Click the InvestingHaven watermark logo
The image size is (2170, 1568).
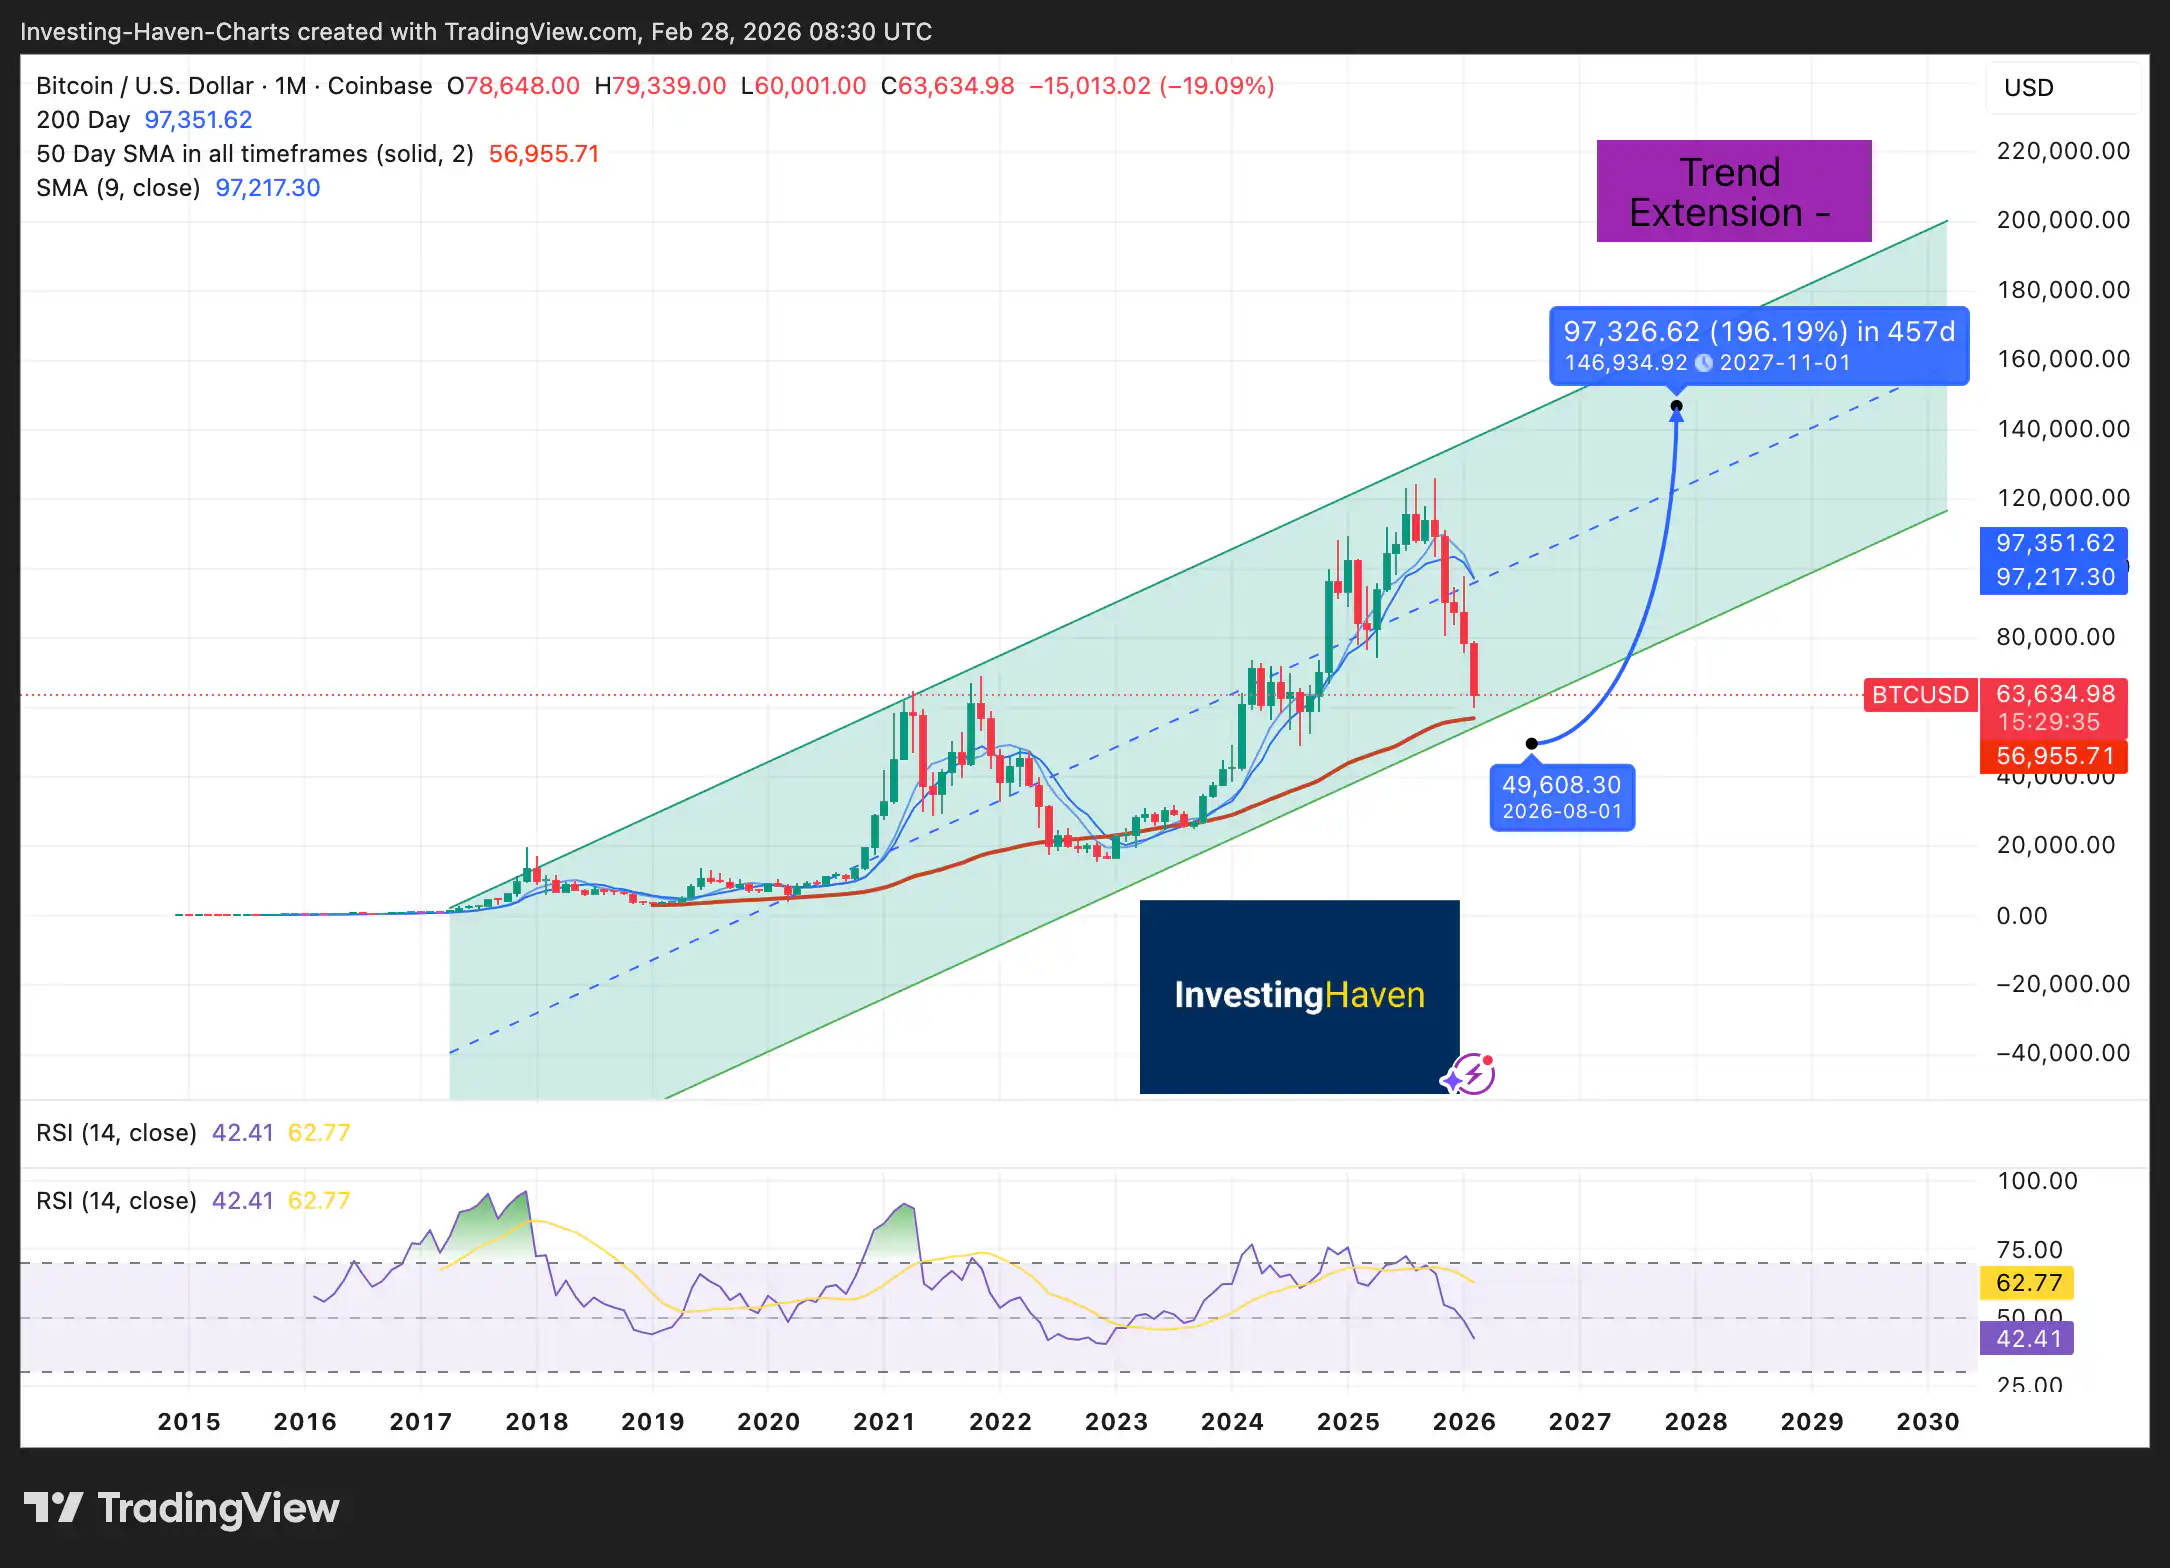tap(1298, 995)
